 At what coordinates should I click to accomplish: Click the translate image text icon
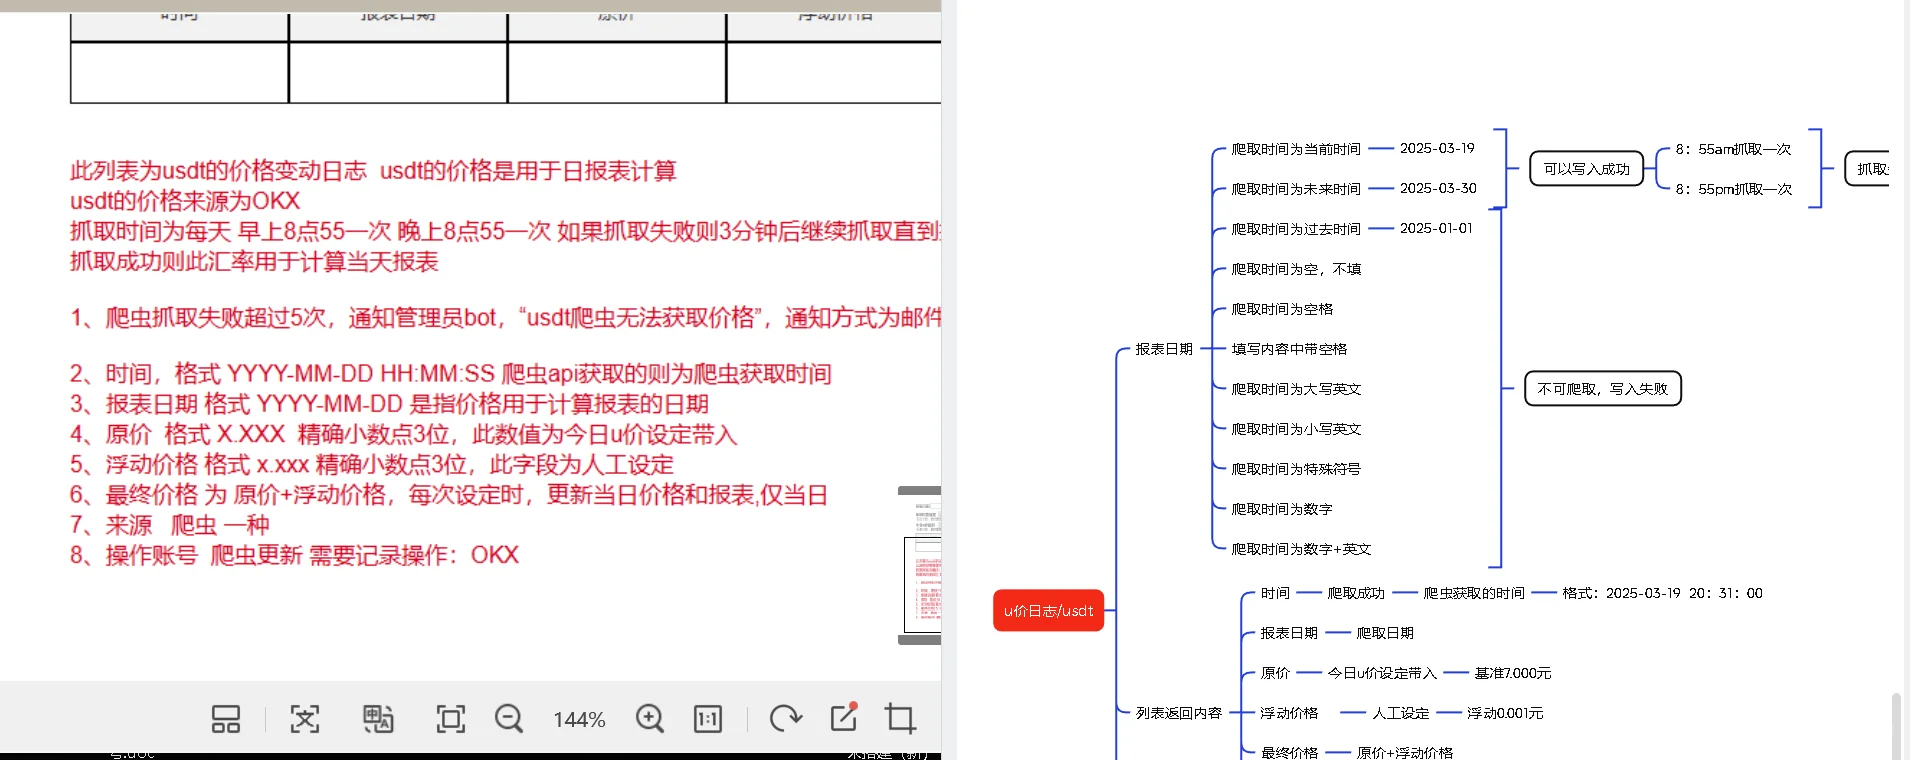point(378,719)
